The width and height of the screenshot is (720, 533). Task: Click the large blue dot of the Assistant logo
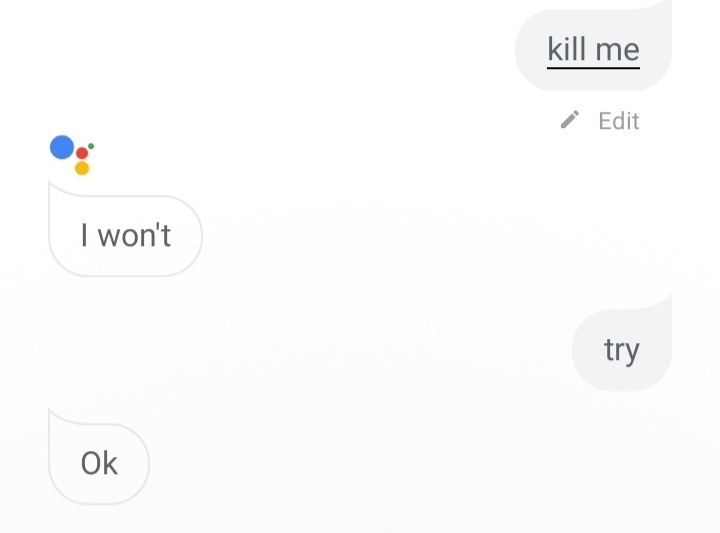62,147
